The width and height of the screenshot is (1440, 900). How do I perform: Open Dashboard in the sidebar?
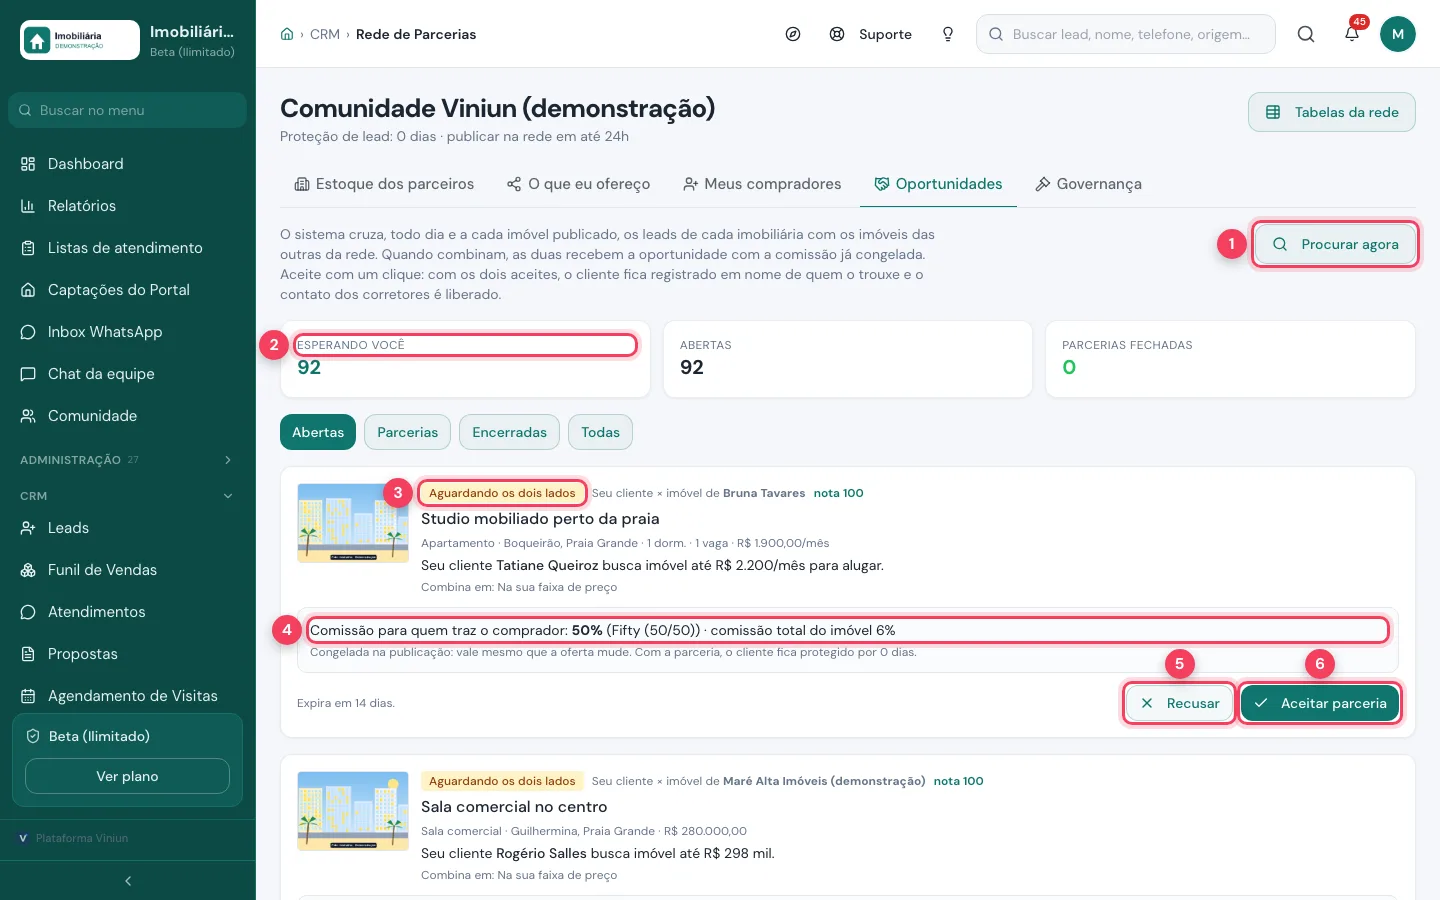(x=127, y=164)
